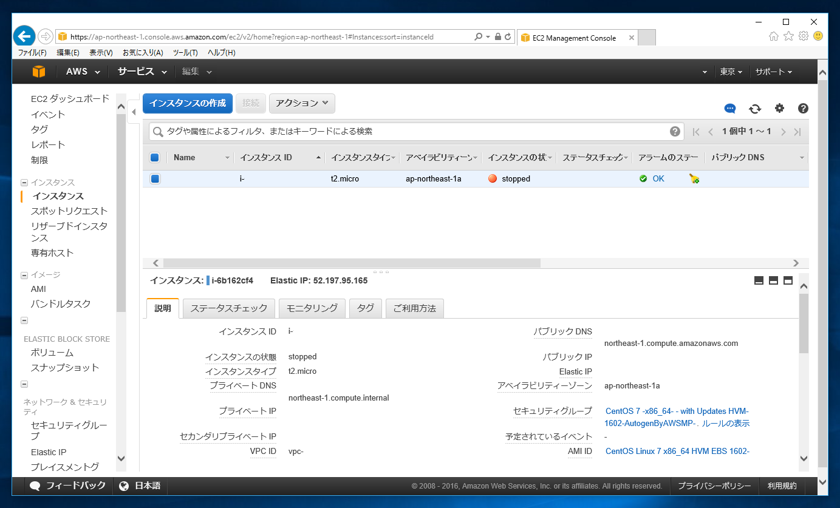
Task: Switch to the ステータスチェック tab
Action: pyautogui.click(x=229, y=308)
